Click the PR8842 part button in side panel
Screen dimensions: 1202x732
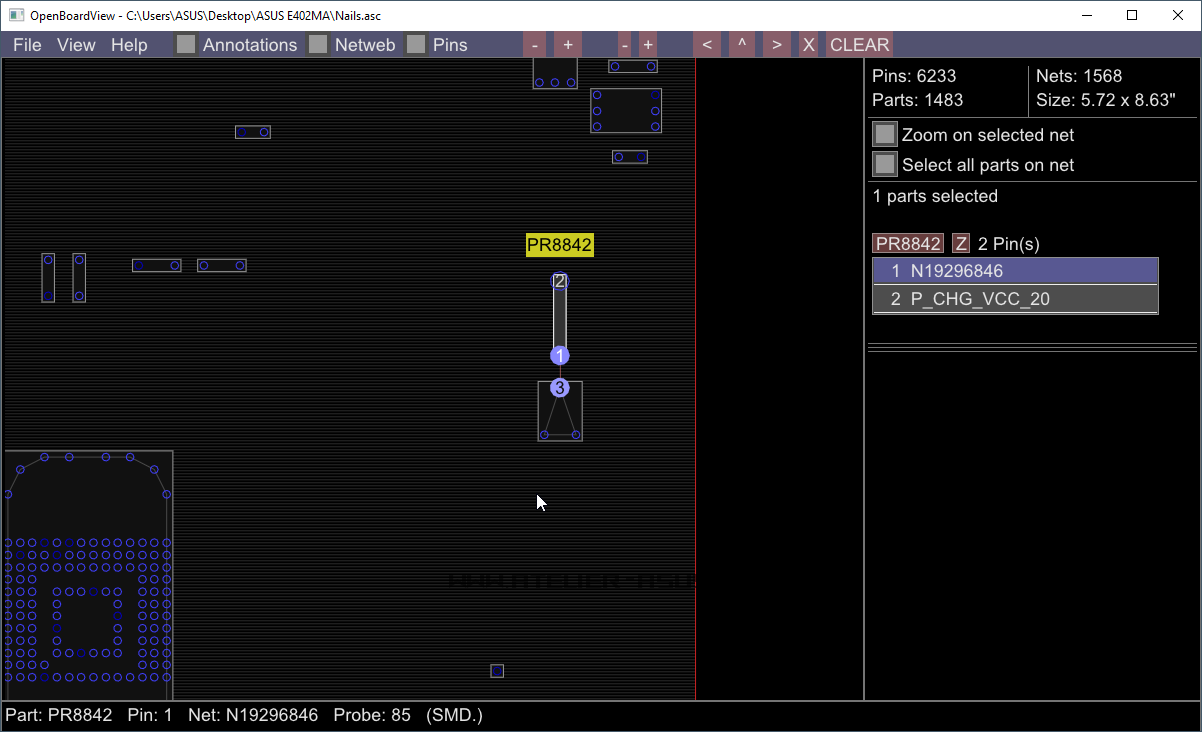pos(908,244)
